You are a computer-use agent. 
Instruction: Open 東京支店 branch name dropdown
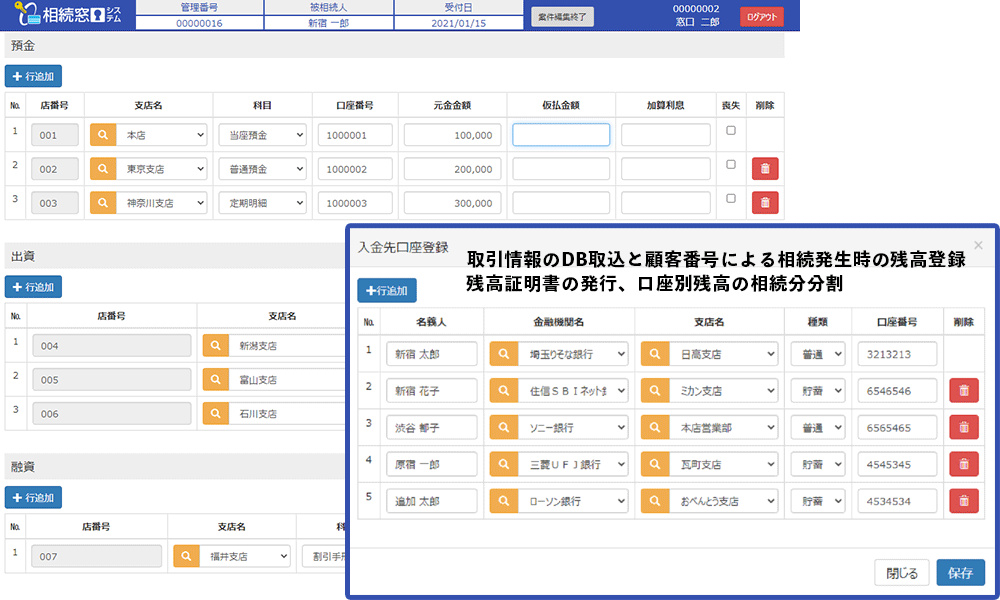(x=162, y=169)
